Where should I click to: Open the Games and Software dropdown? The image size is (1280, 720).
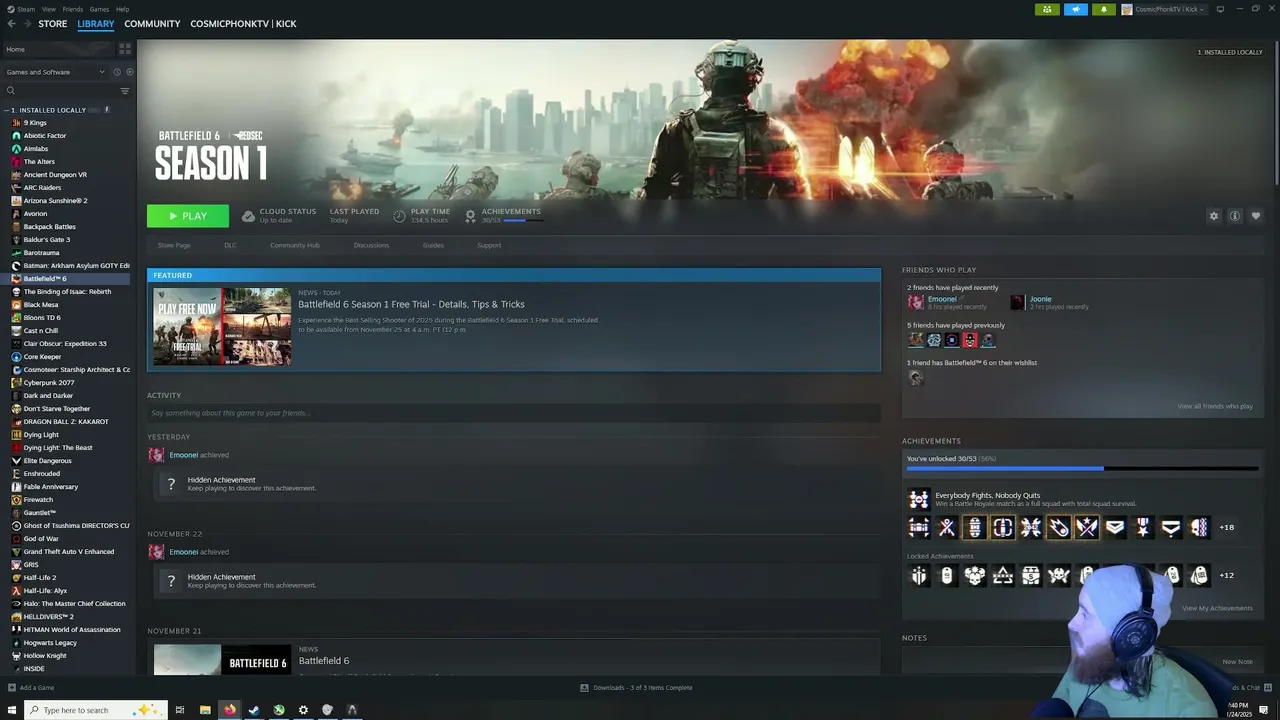[x=55, y=72]
